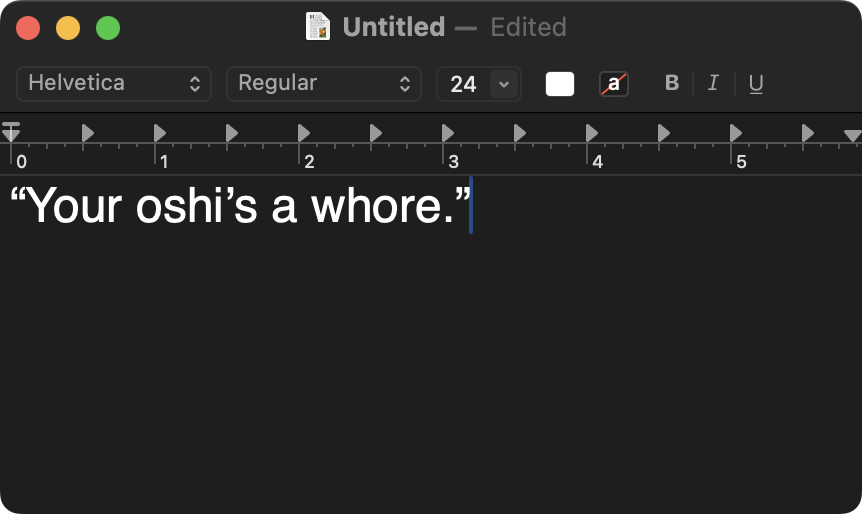Viewport: 862px width, 514px height.
Task: Click the document proxy icon beside Untitled
Action: [x=318, y=26]
